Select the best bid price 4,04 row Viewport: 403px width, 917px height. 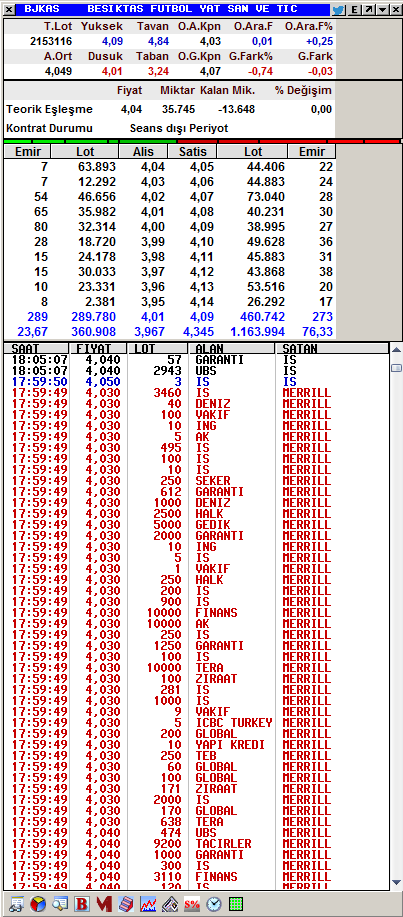click(170, 167)
